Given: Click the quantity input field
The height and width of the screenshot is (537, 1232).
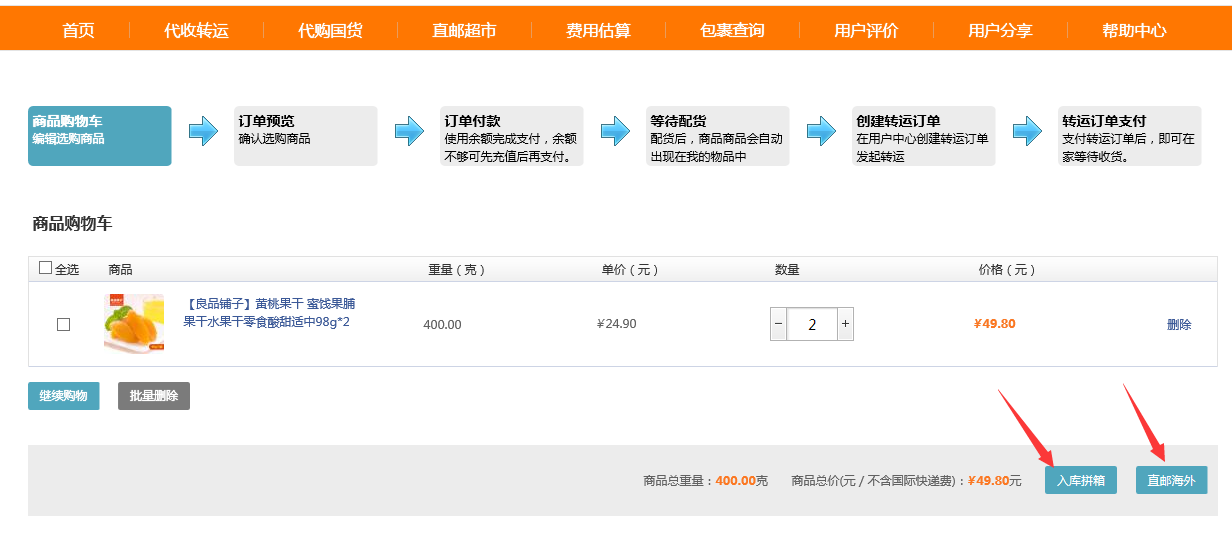Looking at the screenshot, I should pos(811,324).
